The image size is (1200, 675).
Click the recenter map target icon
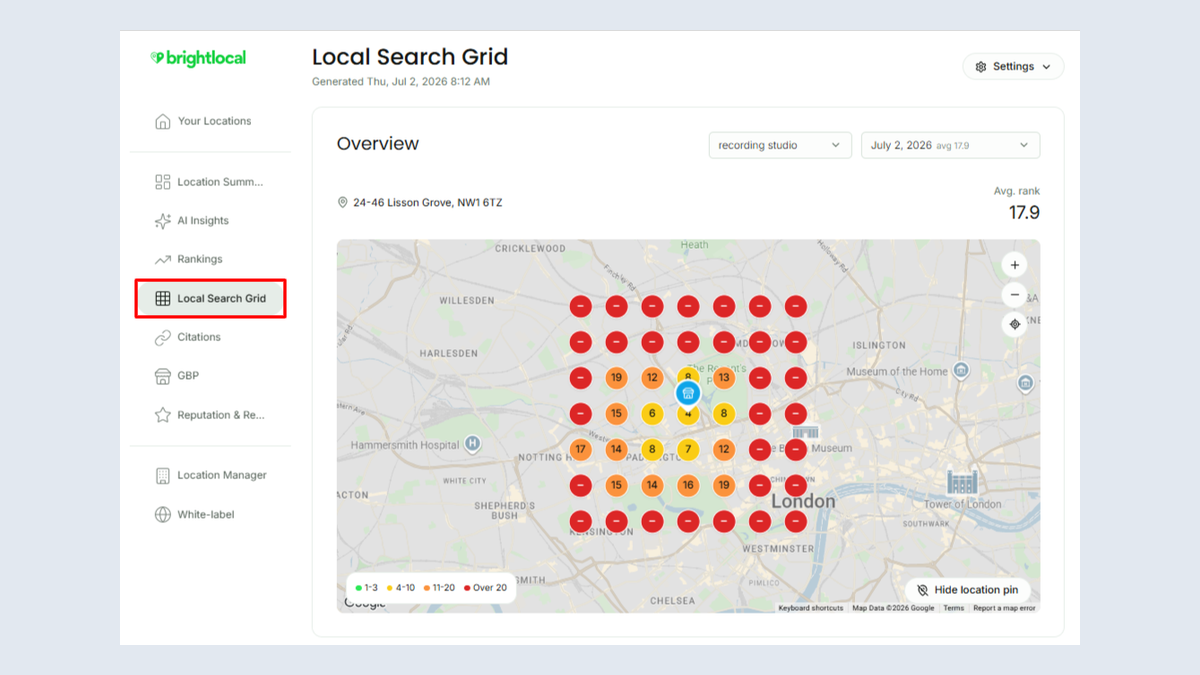point(1015,324)
